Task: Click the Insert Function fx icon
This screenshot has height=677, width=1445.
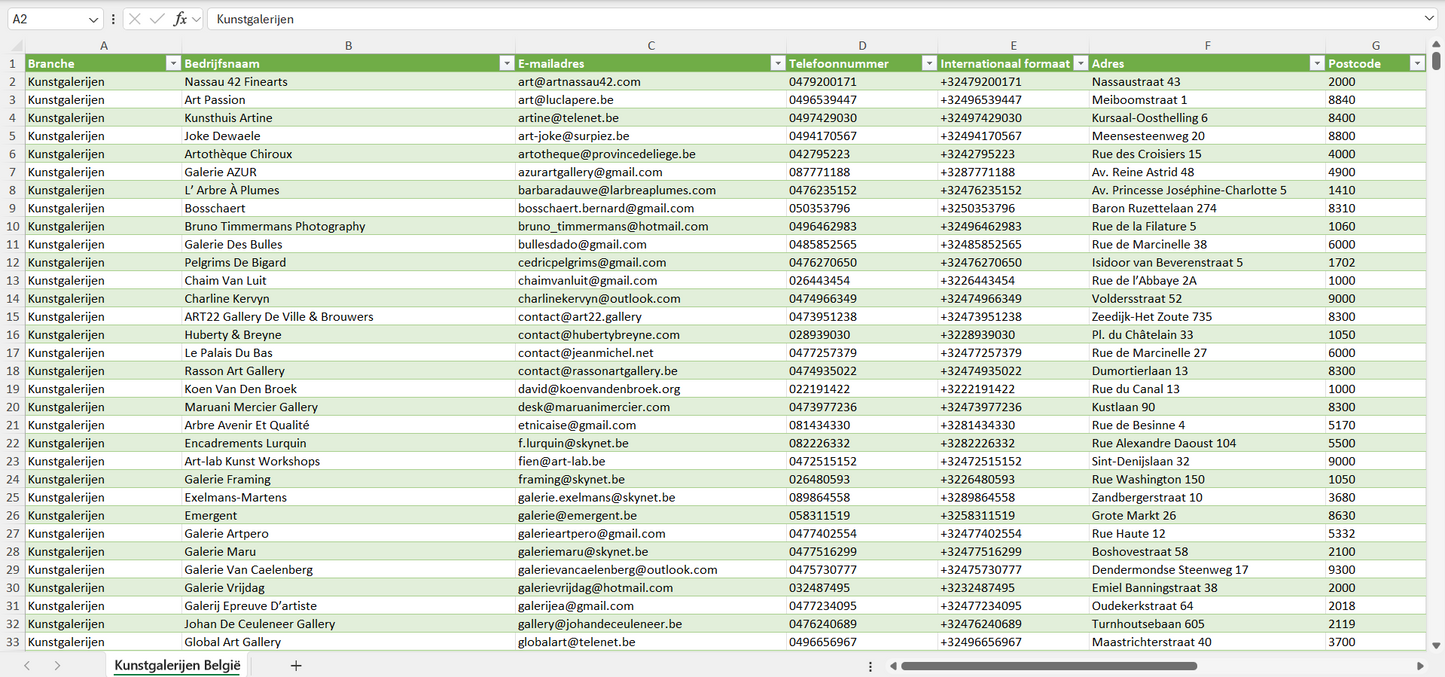Action: click(180, 19)
